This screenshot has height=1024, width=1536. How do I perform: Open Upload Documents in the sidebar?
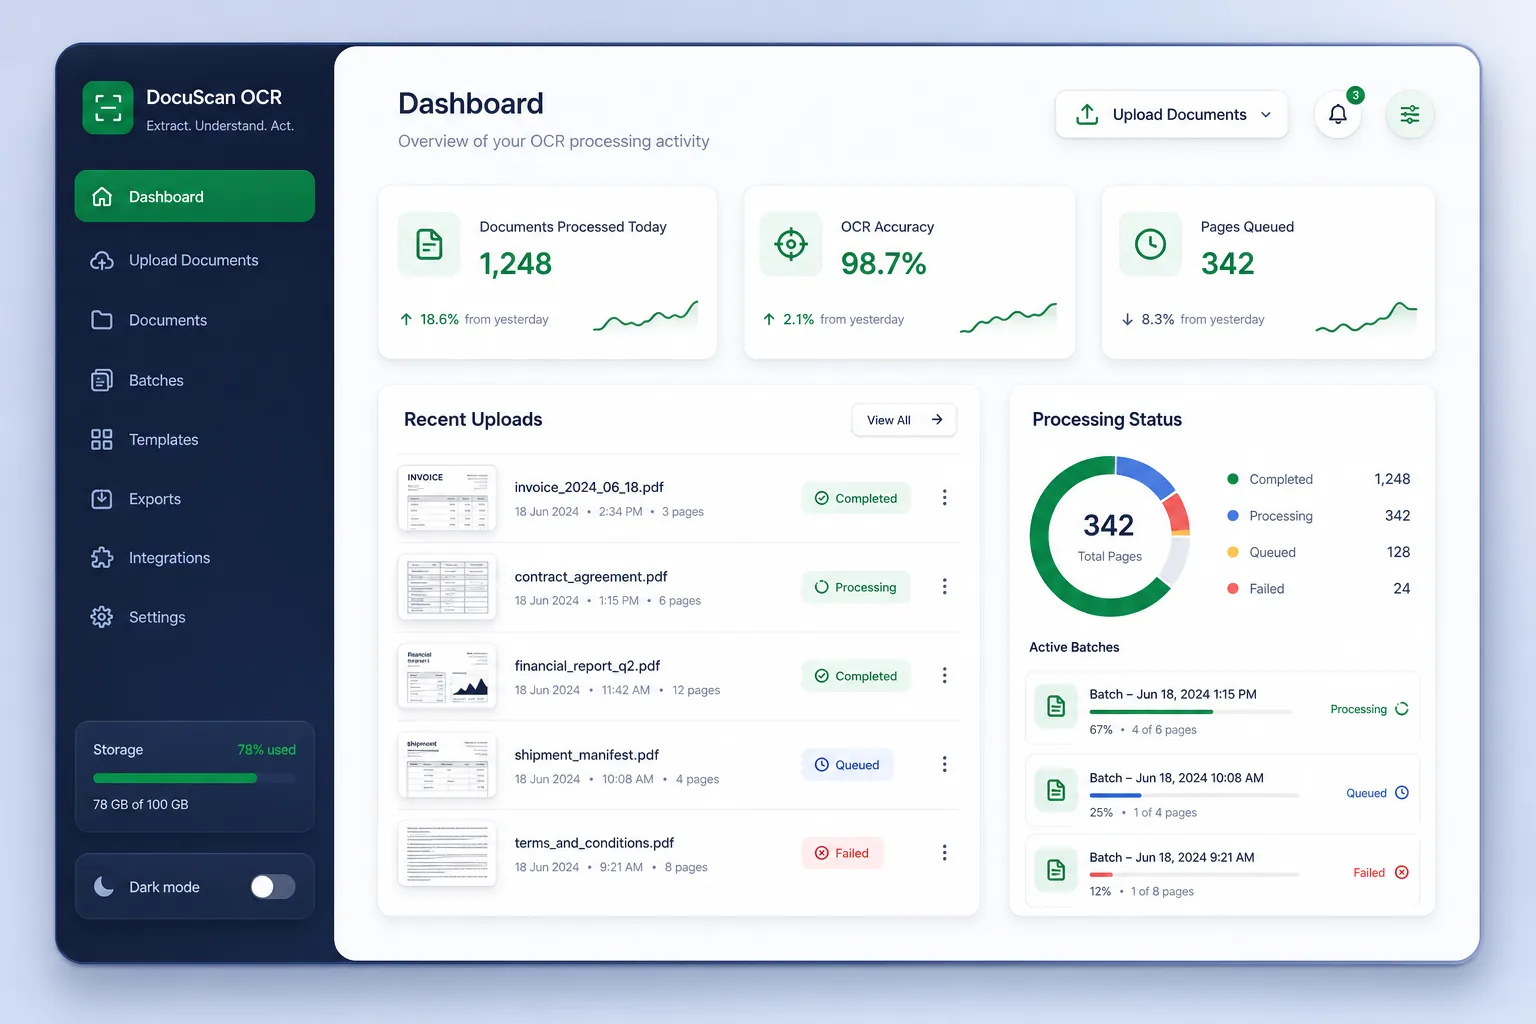point(195,260)
